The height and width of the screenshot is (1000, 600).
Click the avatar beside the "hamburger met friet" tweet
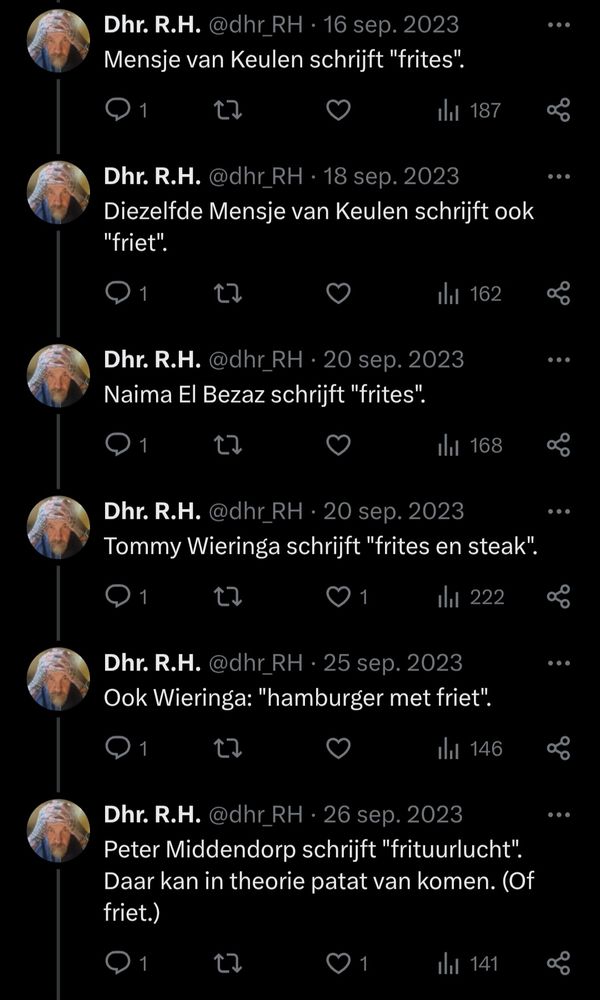tap(58, 678)
